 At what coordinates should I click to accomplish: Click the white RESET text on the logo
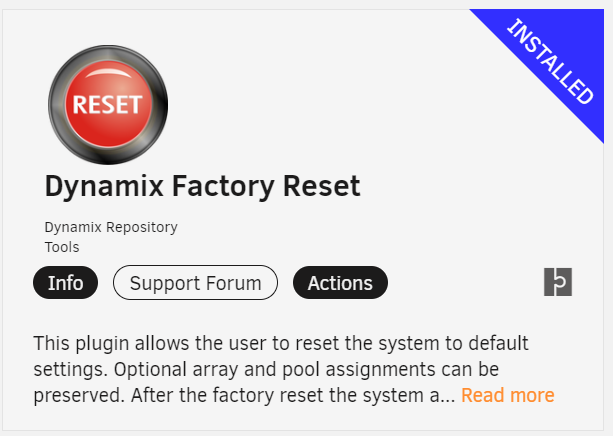107,105
